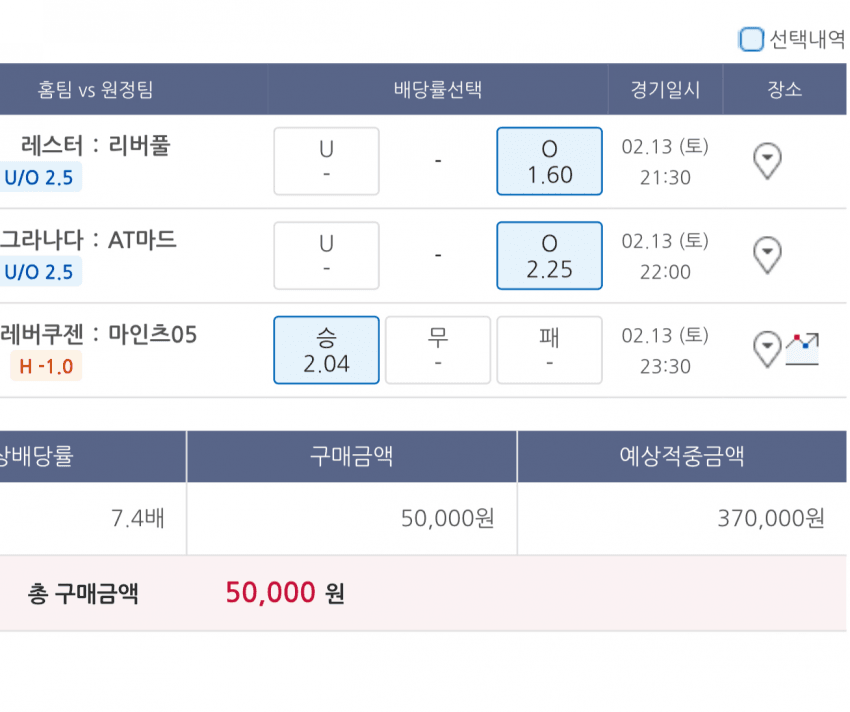Open location pin for 레버쿠젠 : 마인츠05 match
850x712 pixels.
pyautogui.click(x=766, y=349)
